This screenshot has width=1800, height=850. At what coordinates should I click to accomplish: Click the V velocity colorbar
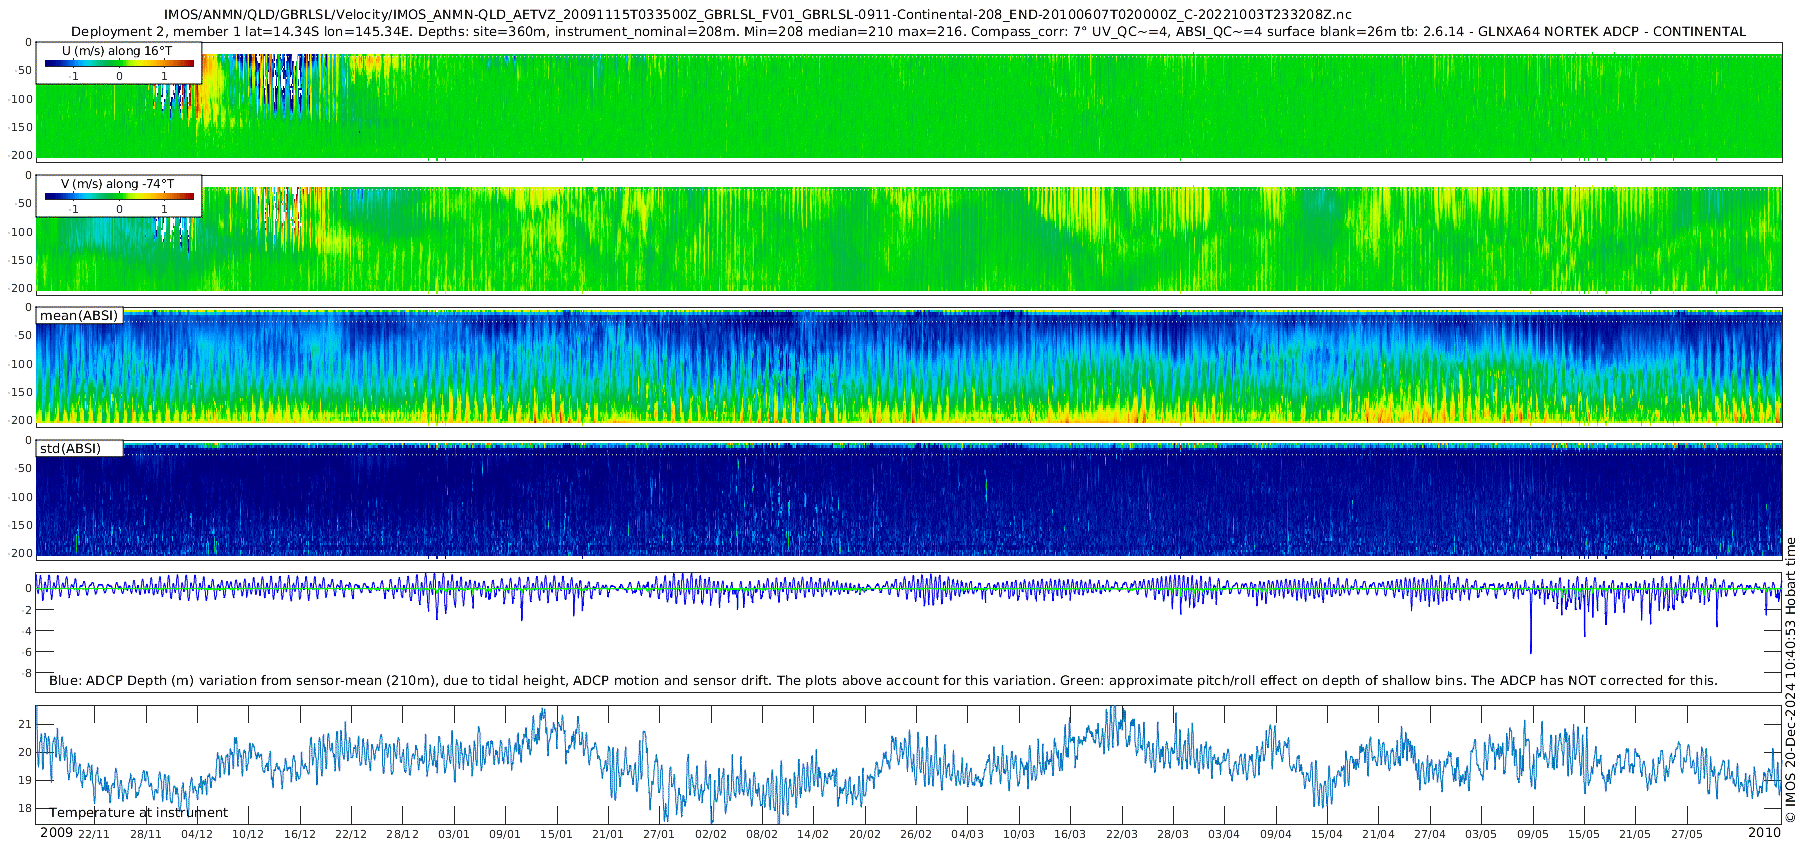pos(119,197)
